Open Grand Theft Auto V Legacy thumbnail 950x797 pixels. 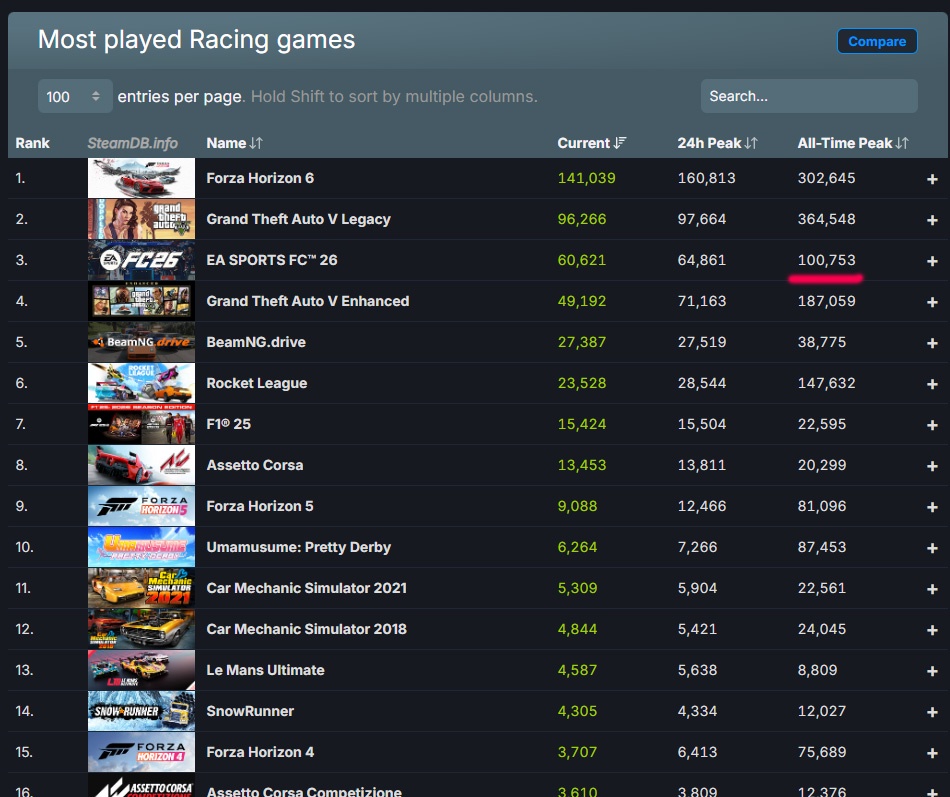pyautogui.click(x=141, y=219)
